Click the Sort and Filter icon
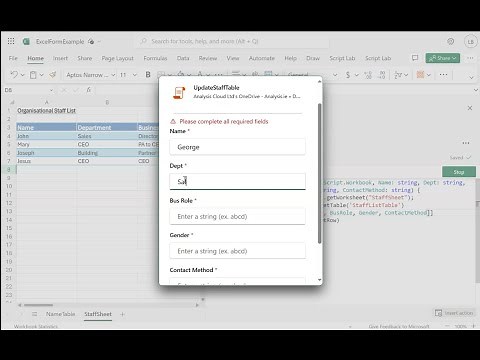 point(398,75)
